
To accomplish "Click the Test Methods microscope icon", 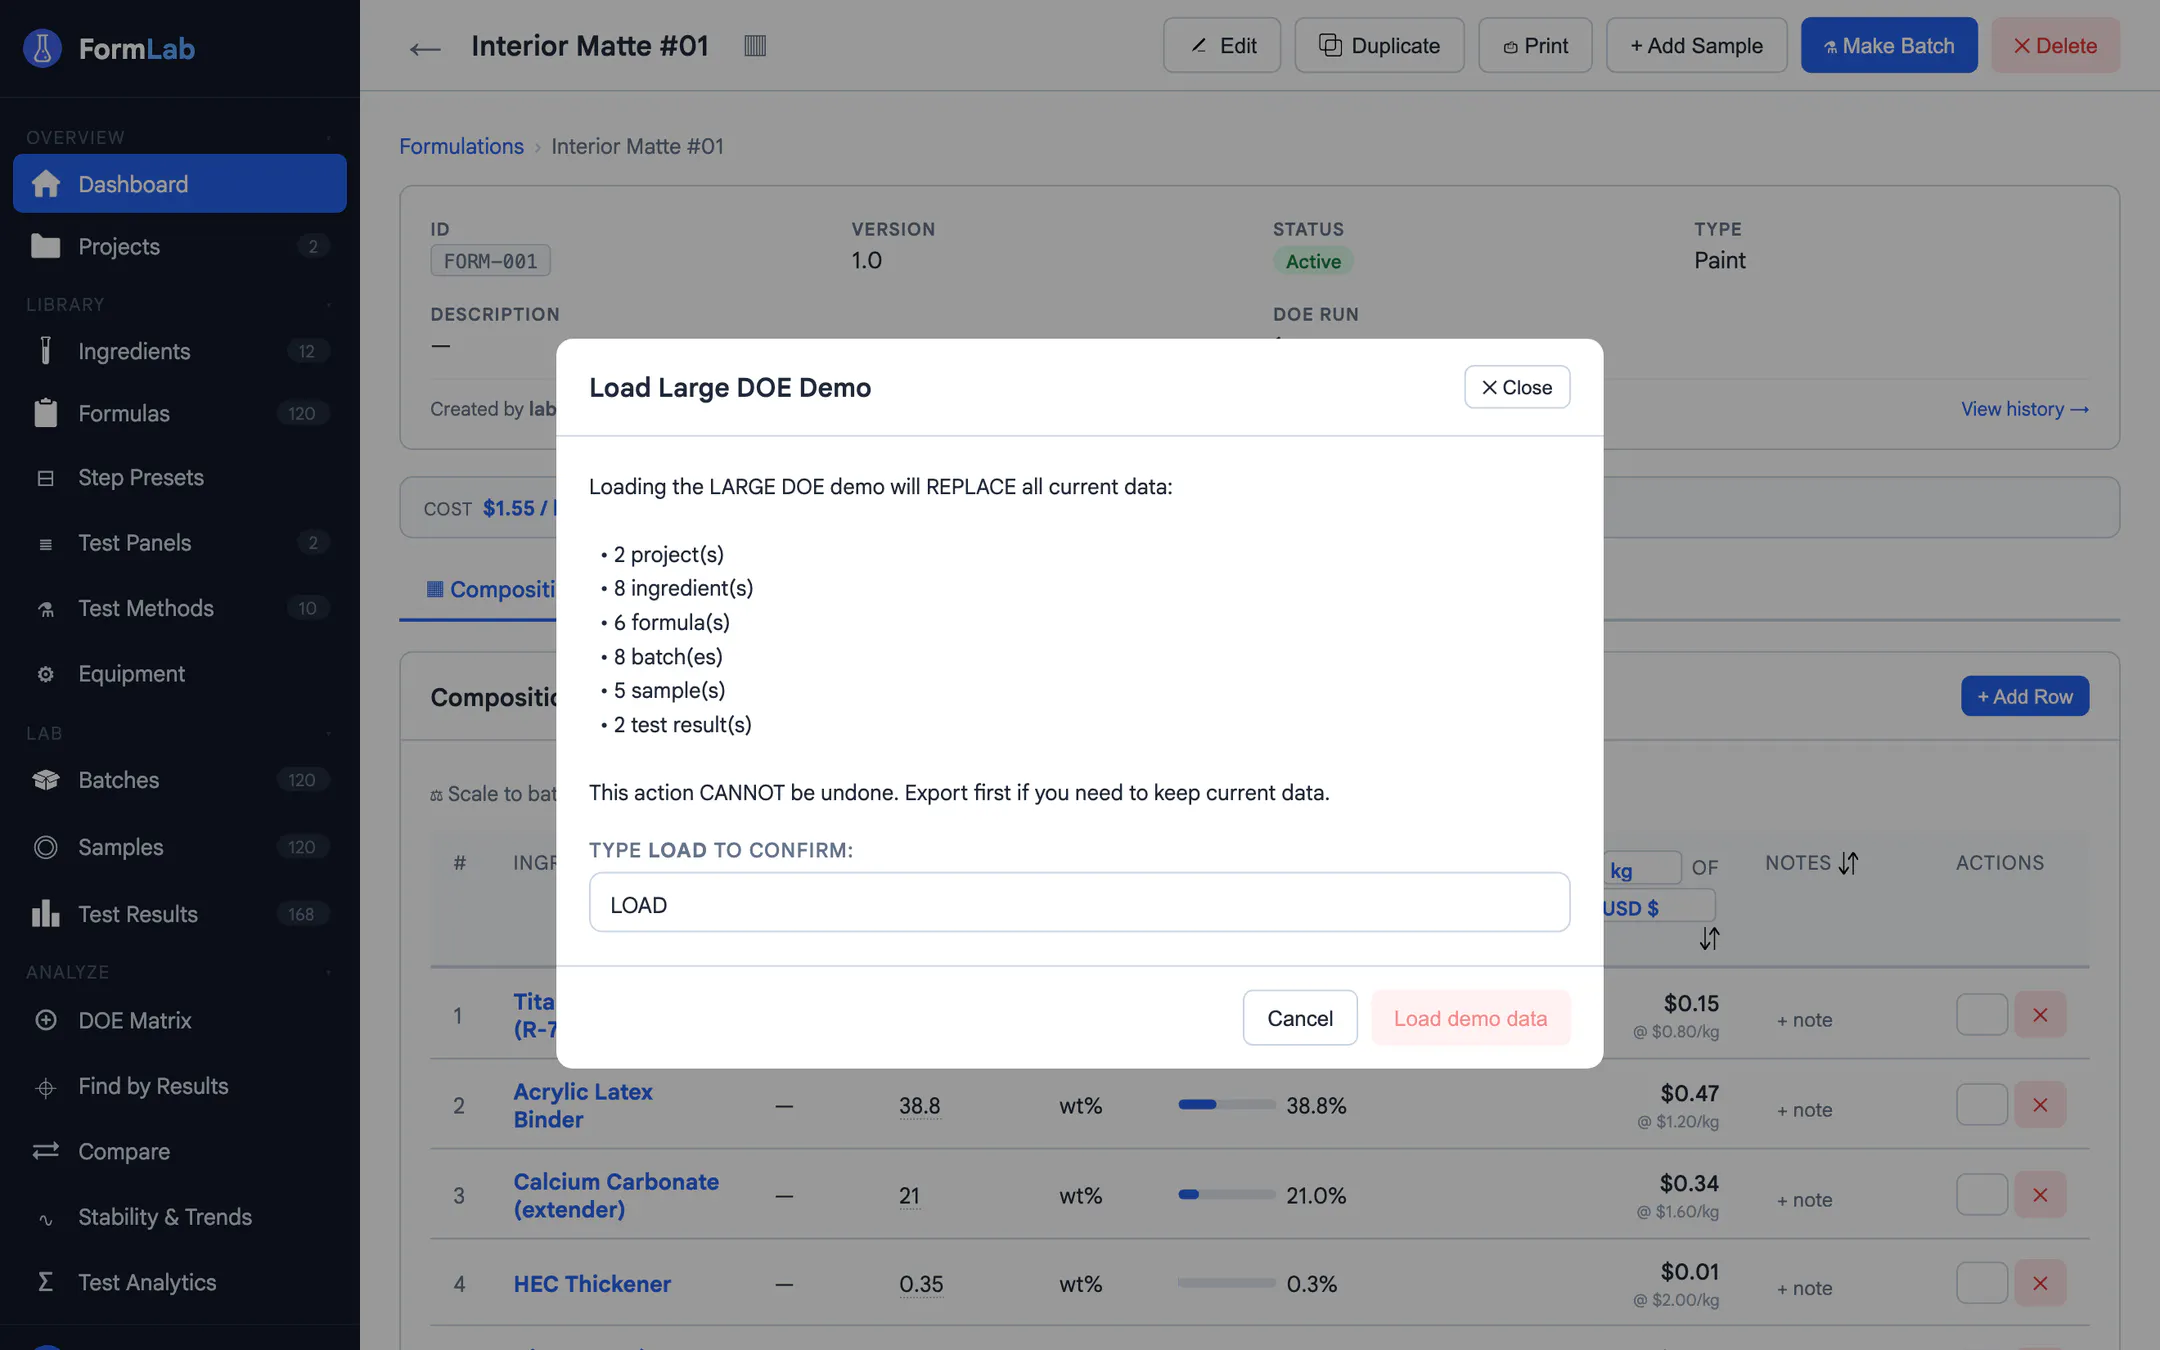I will [x=45, y=609].
